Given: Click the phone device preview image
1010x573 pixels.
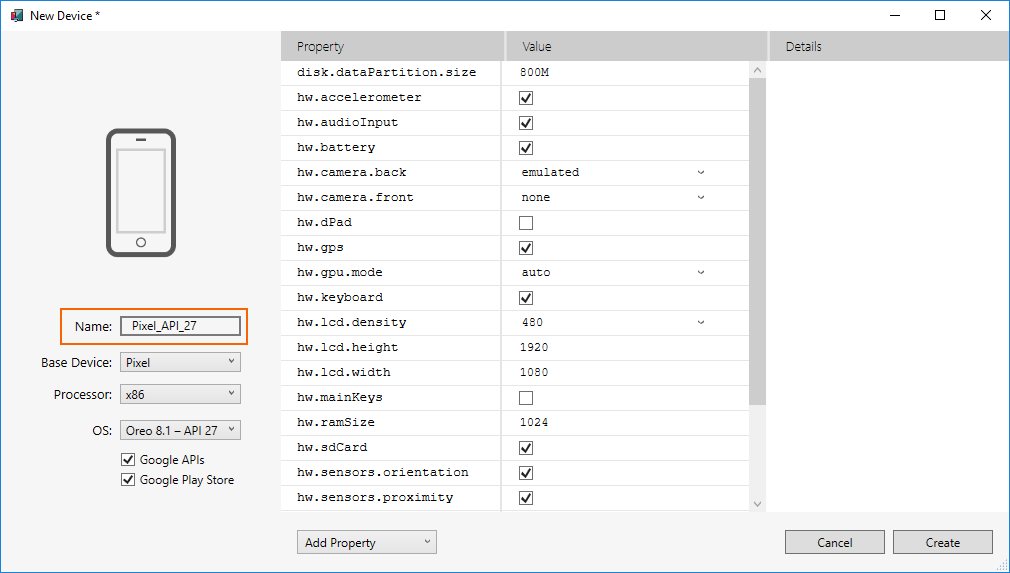Looking at the screenshot, I should point(141,193).
